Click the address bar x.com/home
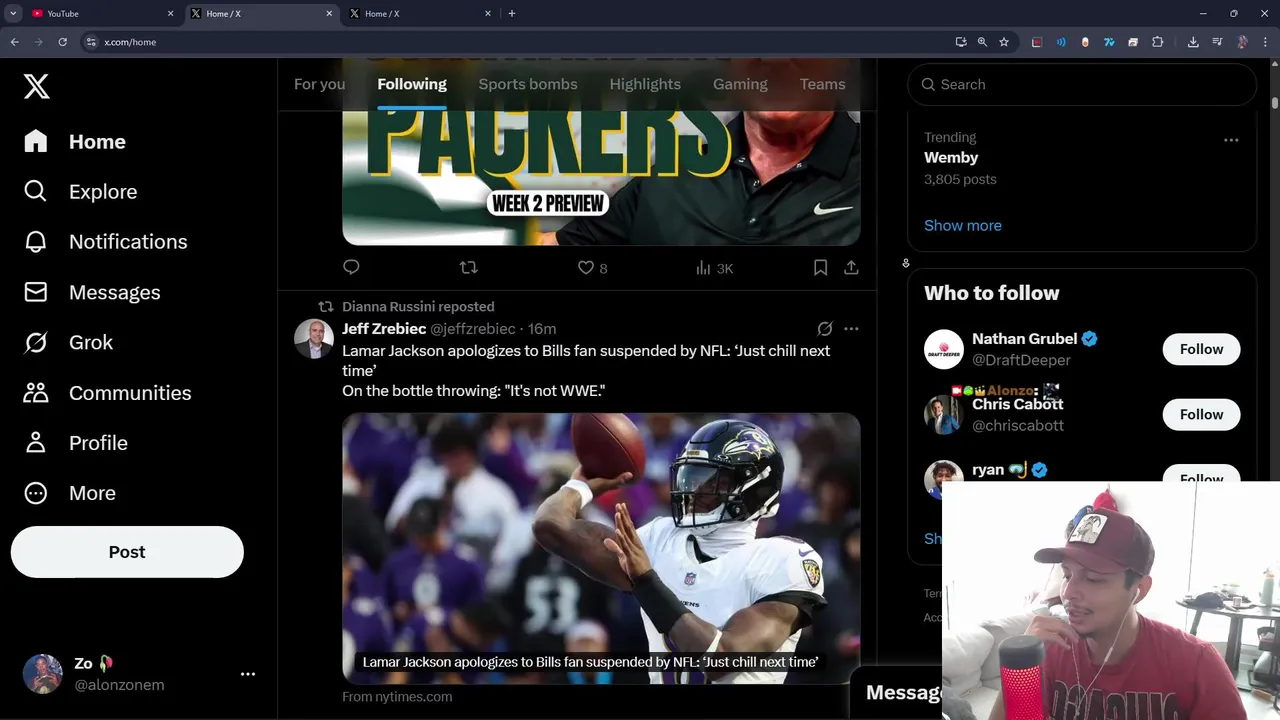Image resolution: width=1280 pixels, height=720 pixels. pos(130,42)
